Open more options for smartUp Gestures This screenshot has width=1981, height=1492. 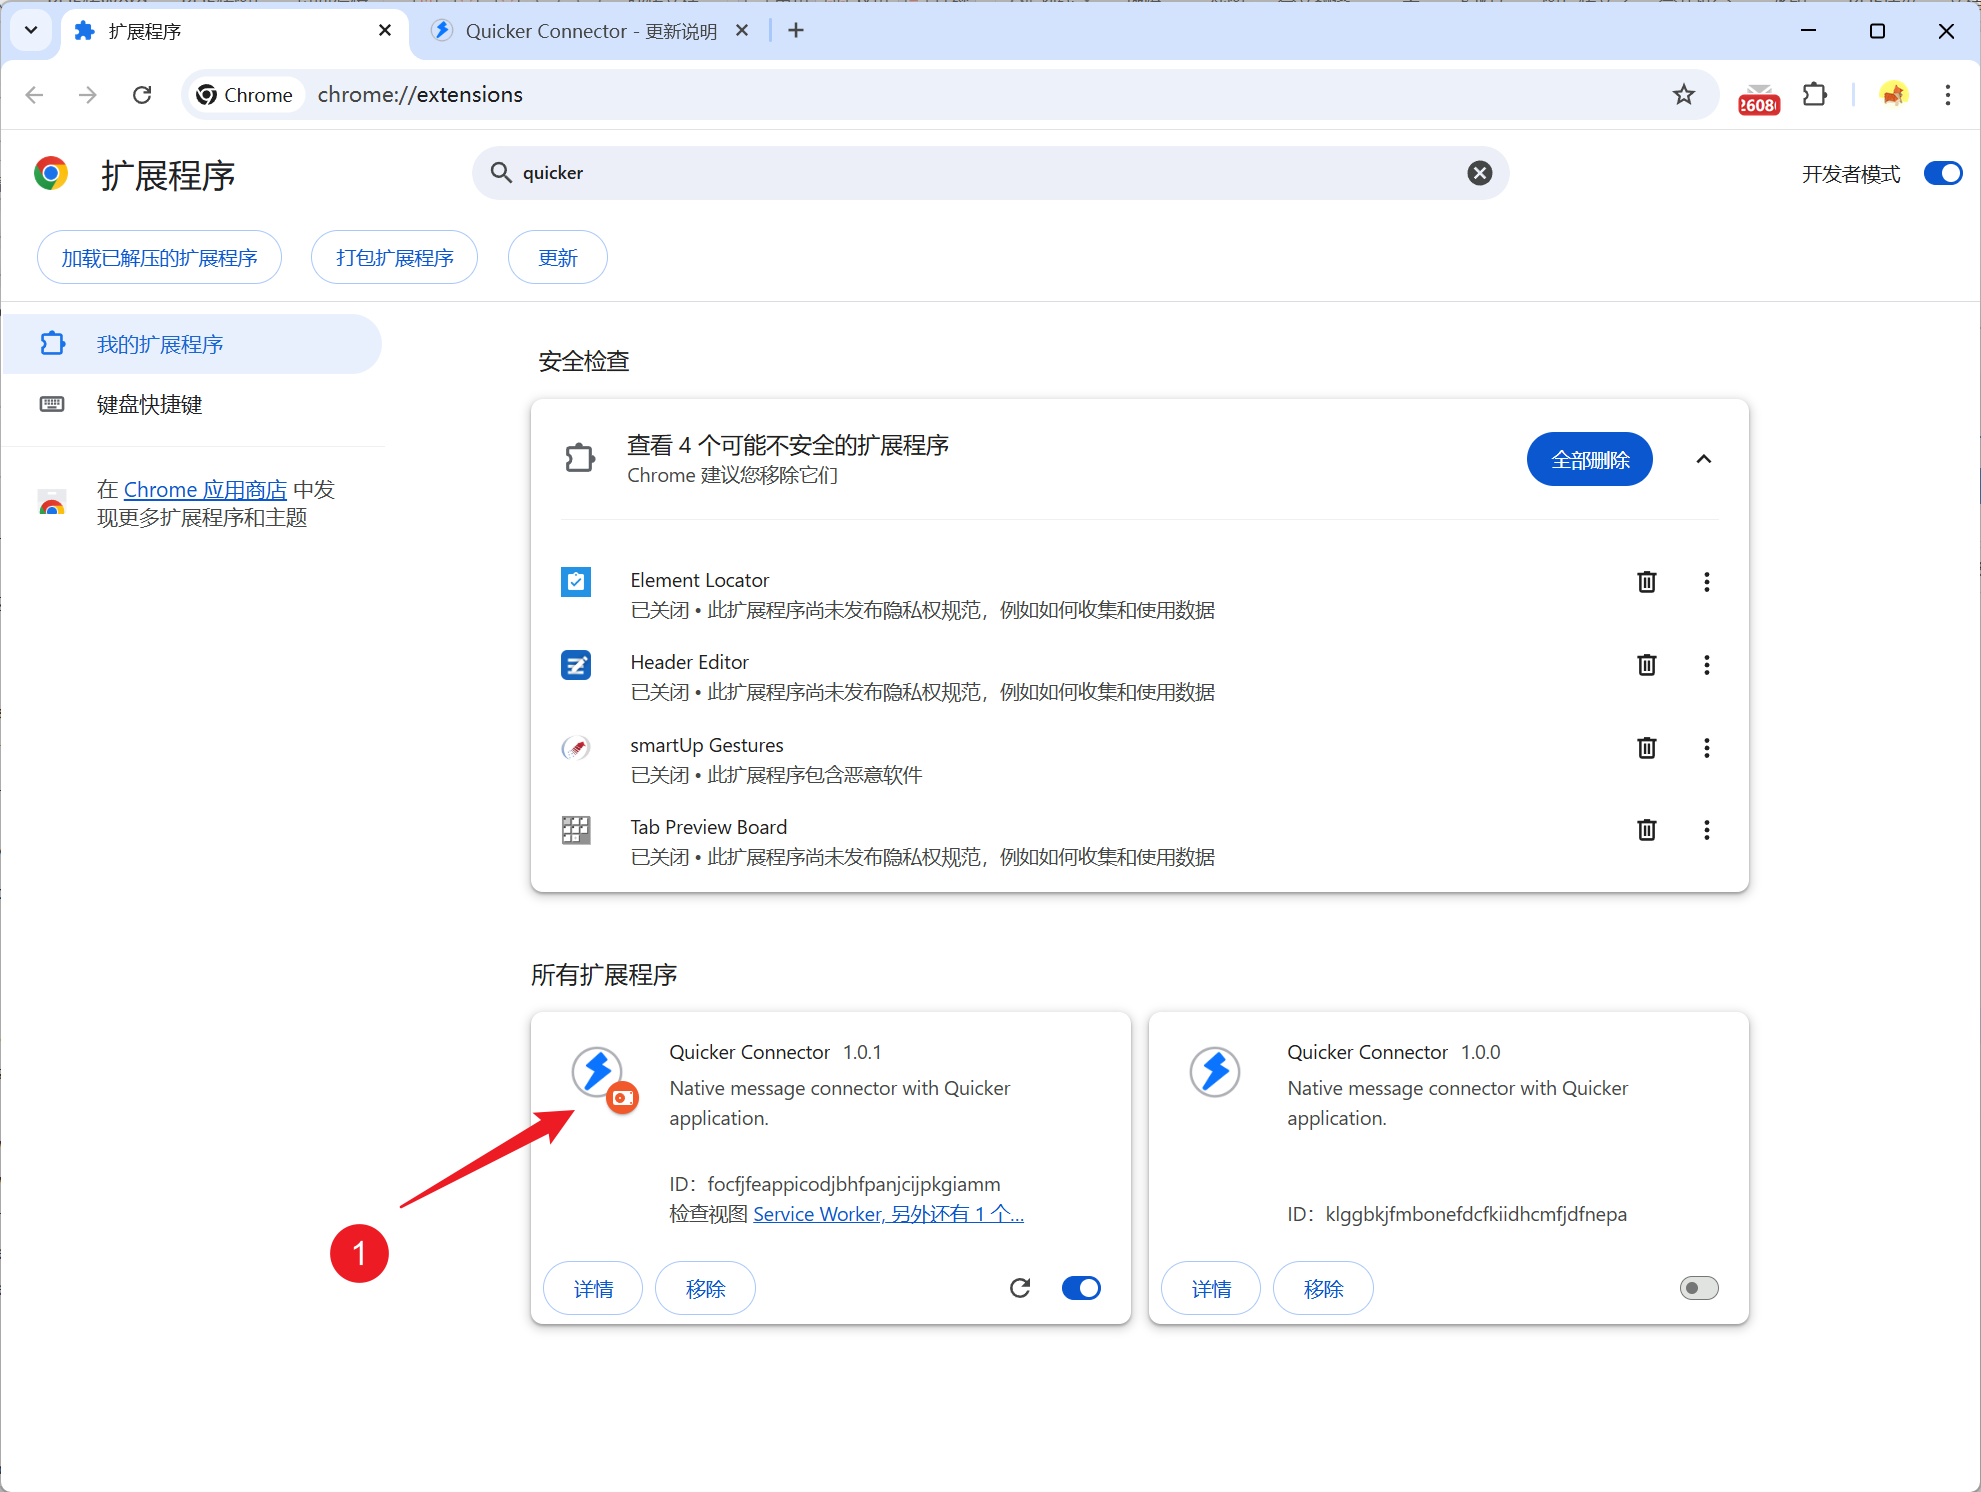point(1706,748)
